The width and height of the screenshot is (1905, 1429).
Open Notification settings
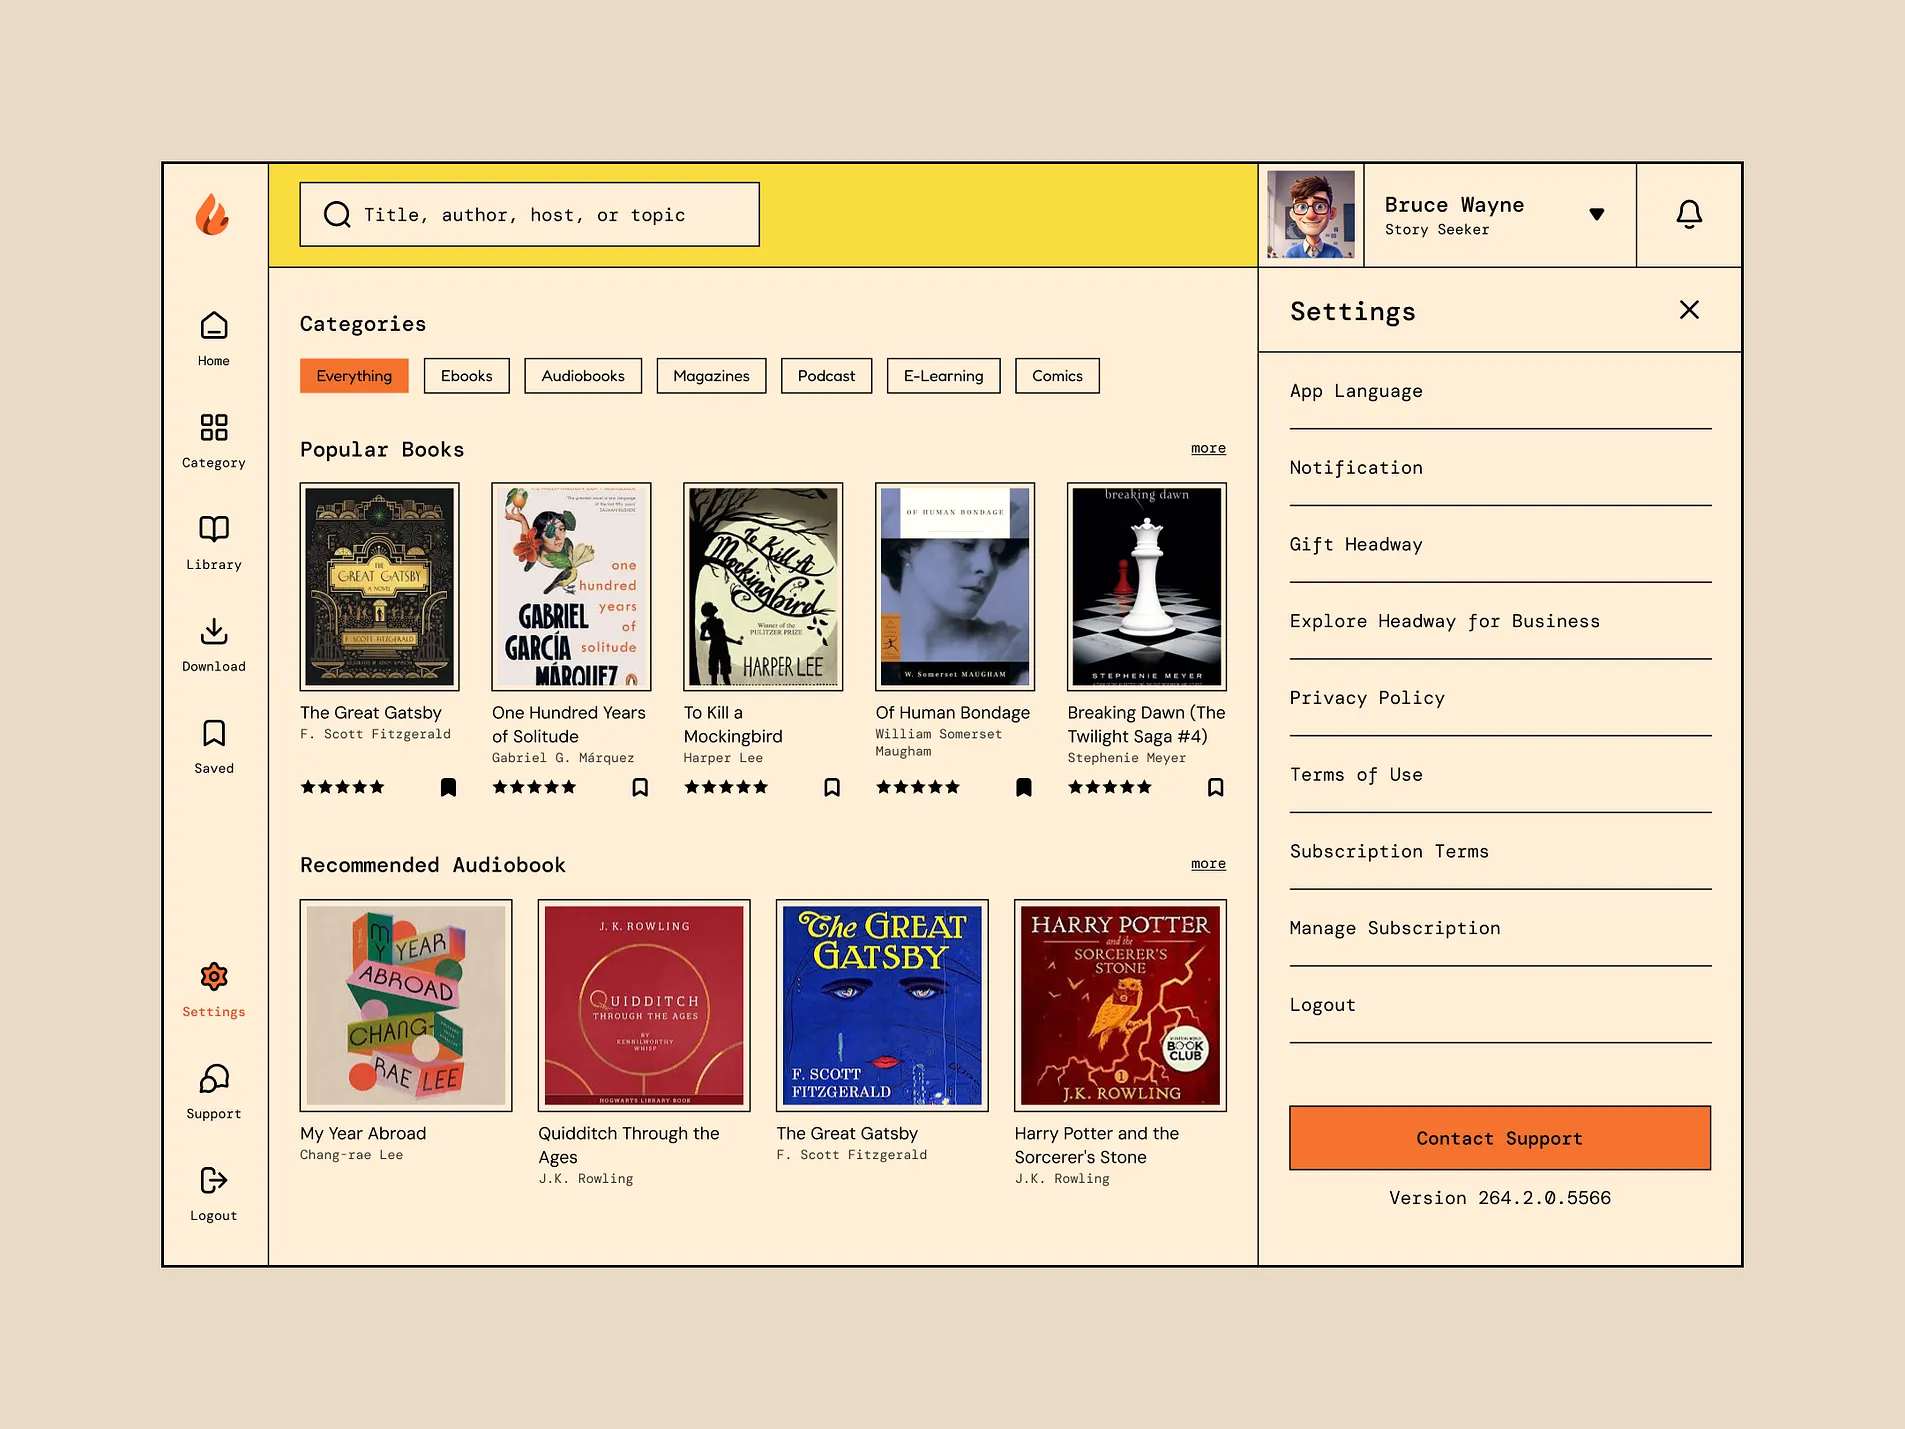point(1500,468)
